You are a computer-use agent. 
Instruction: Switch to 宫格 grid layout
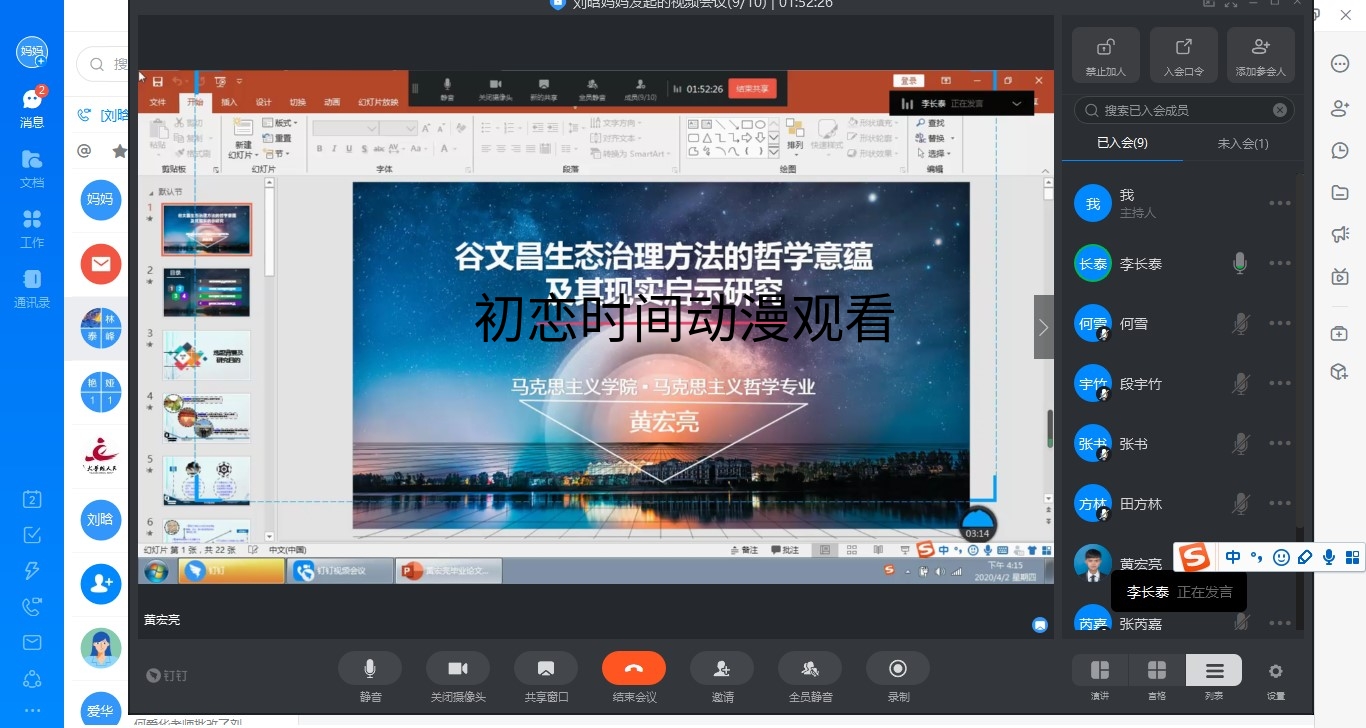1157,670
